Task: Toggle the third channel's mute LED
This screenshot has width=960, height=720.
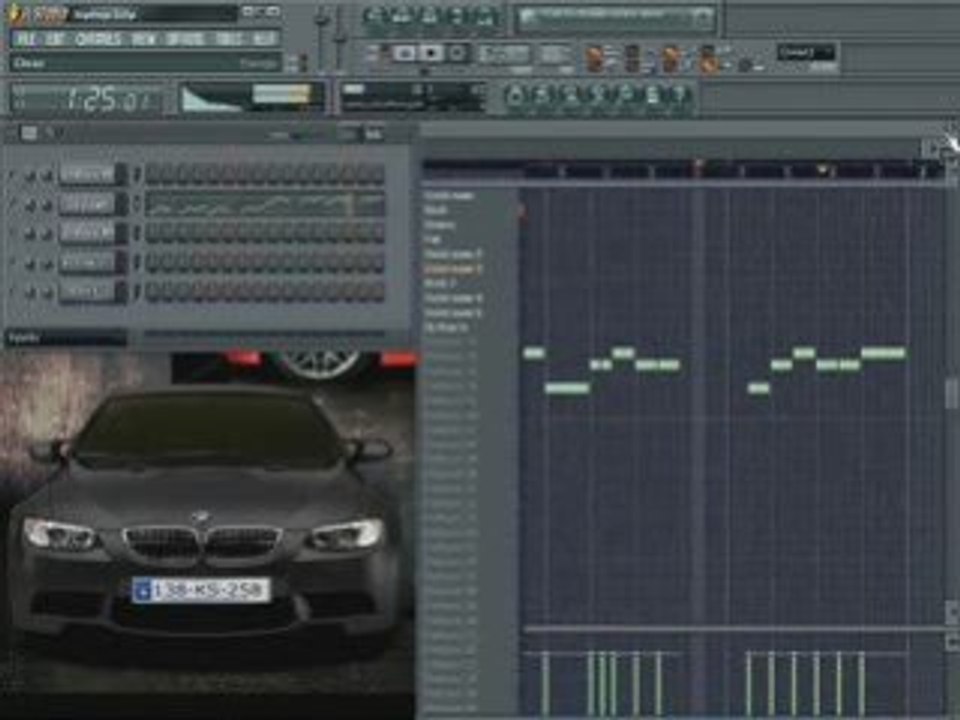Action: point(12,233)
